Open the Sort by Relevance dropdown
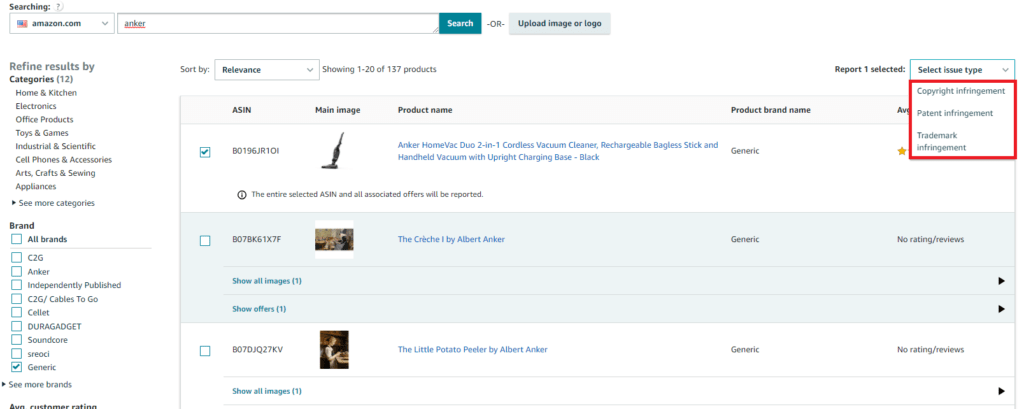Screen dimensions: 1024x409 click(266, 69)
